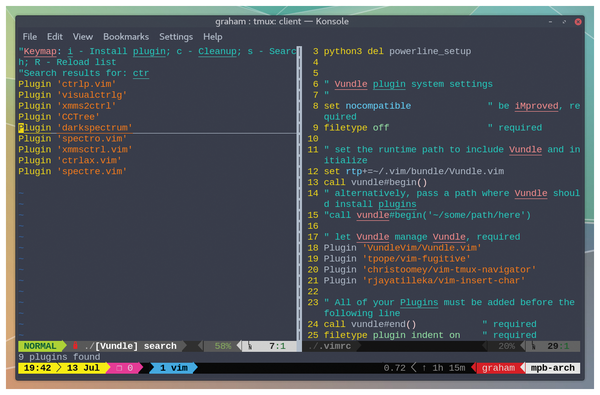
Task: Click 'call vundle#end()' on line 24
Action: (370, 324)
